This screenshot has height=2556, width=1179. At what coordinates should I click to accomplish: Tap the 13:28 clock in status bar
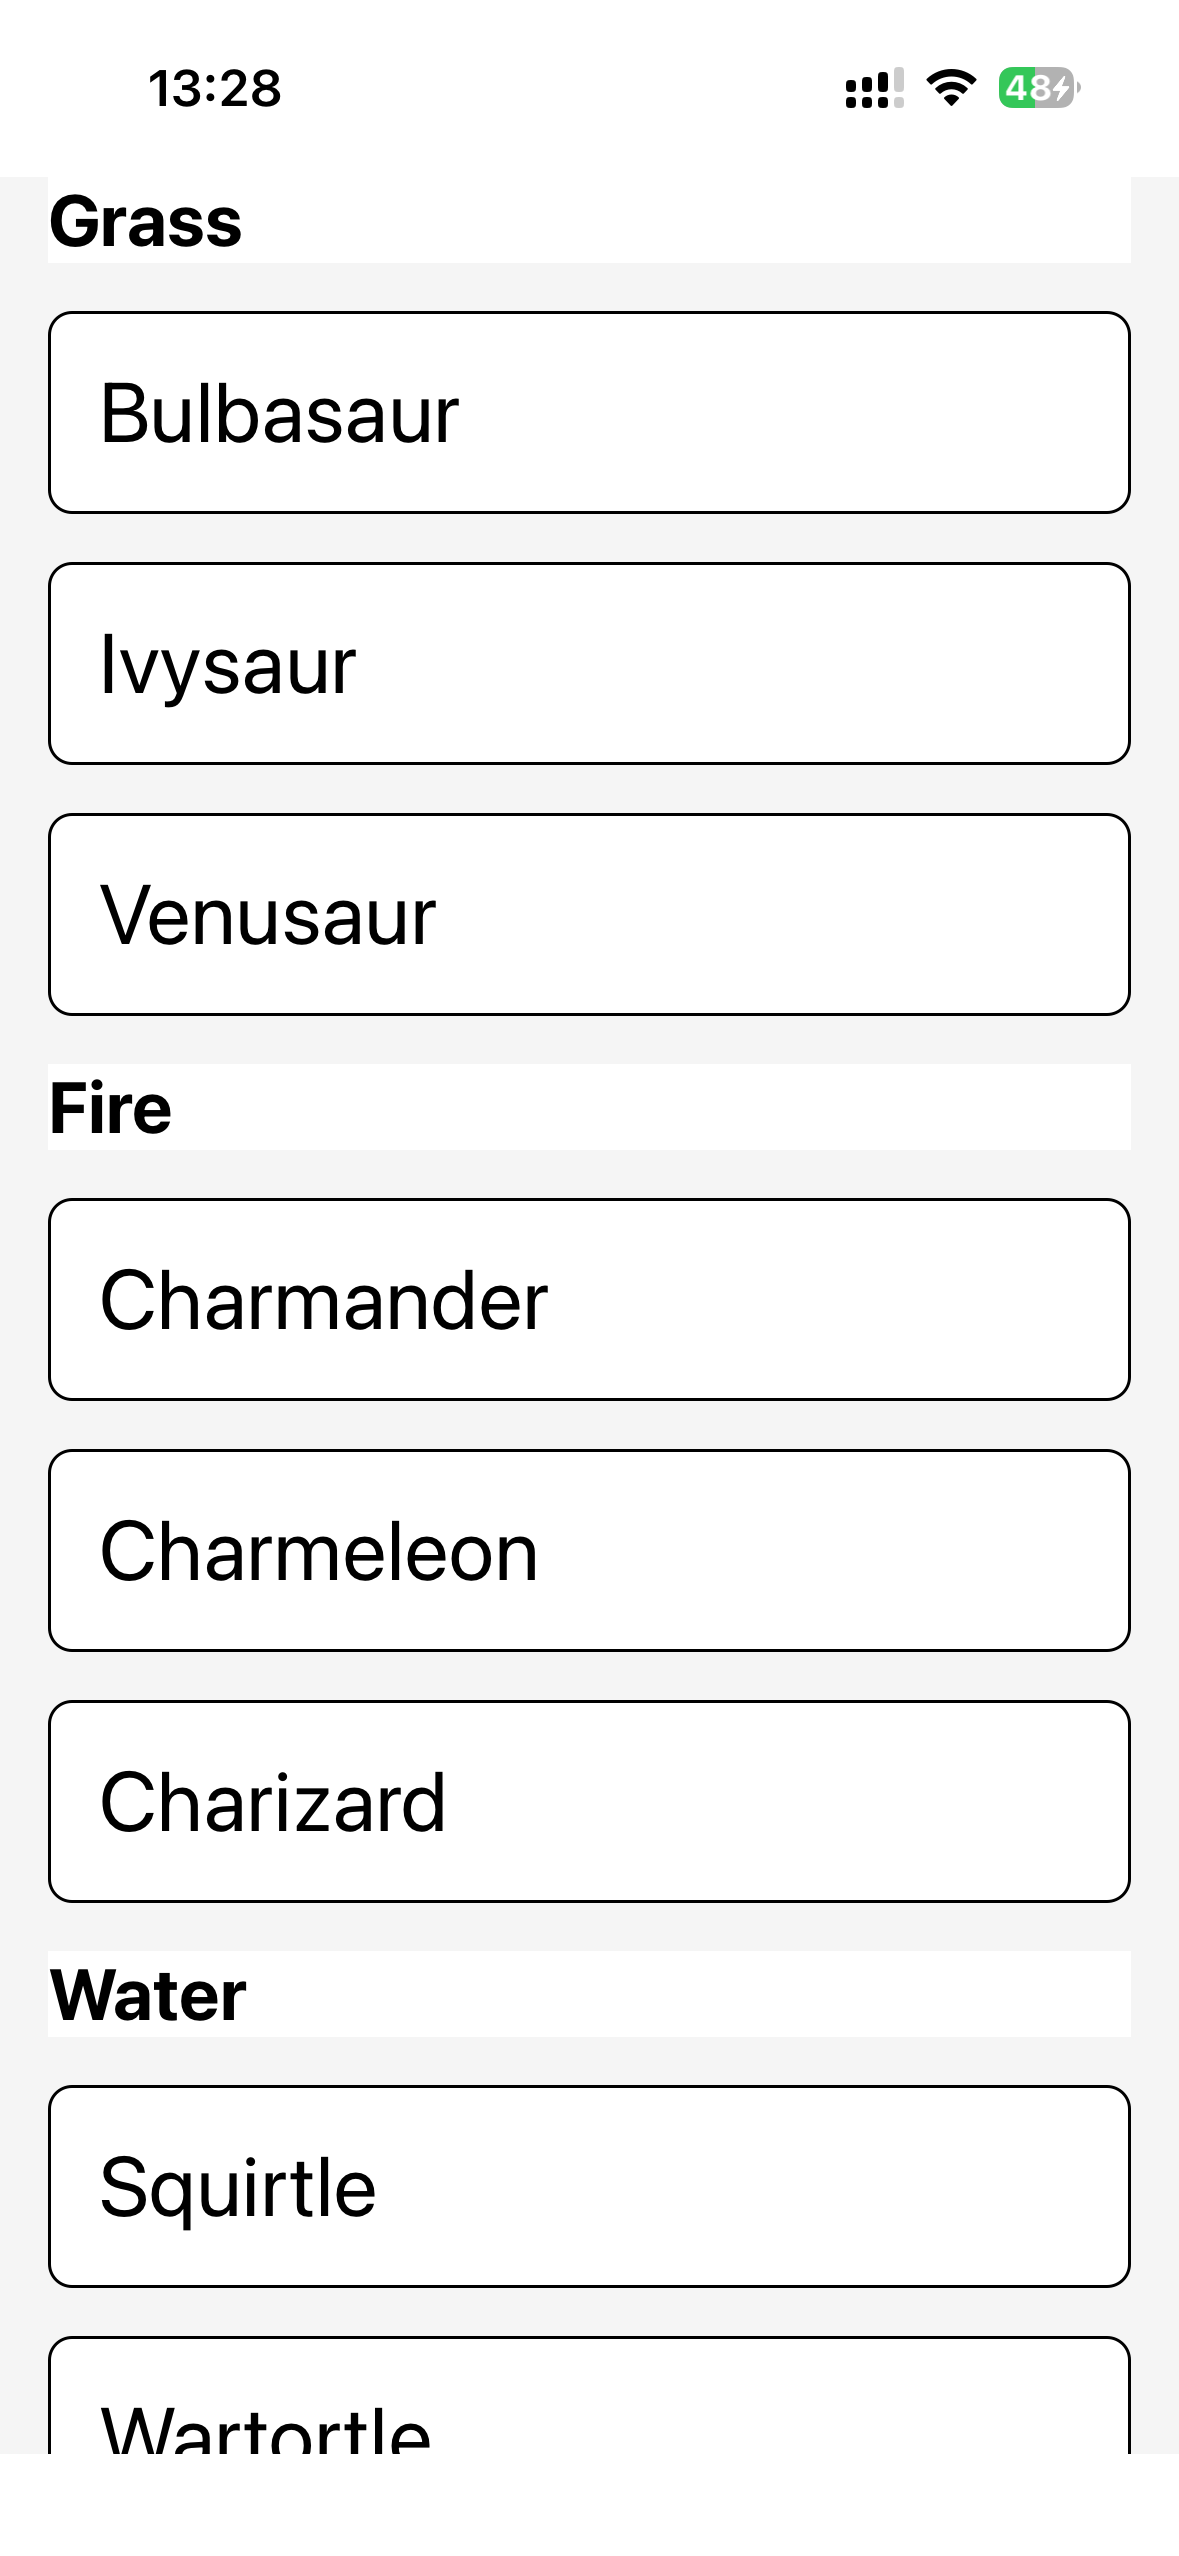pyautogui.click(x=215, y=88)
